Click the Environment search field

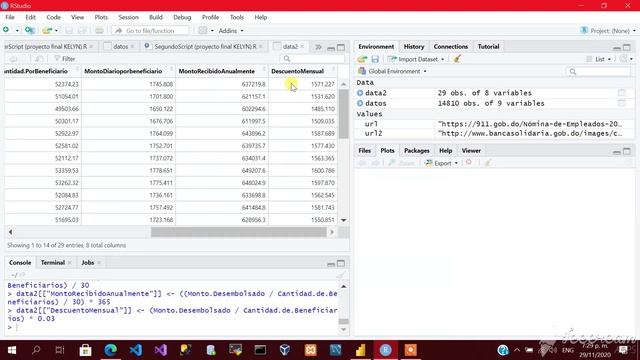[x=599, y=71]
